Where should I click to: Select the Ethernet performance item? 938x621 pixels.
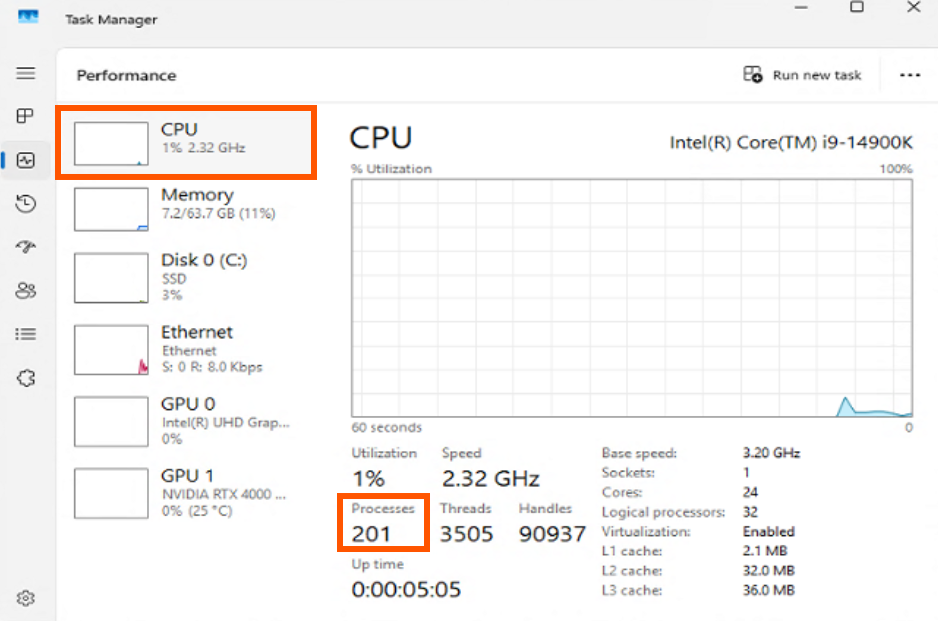(x=186, y=349)
